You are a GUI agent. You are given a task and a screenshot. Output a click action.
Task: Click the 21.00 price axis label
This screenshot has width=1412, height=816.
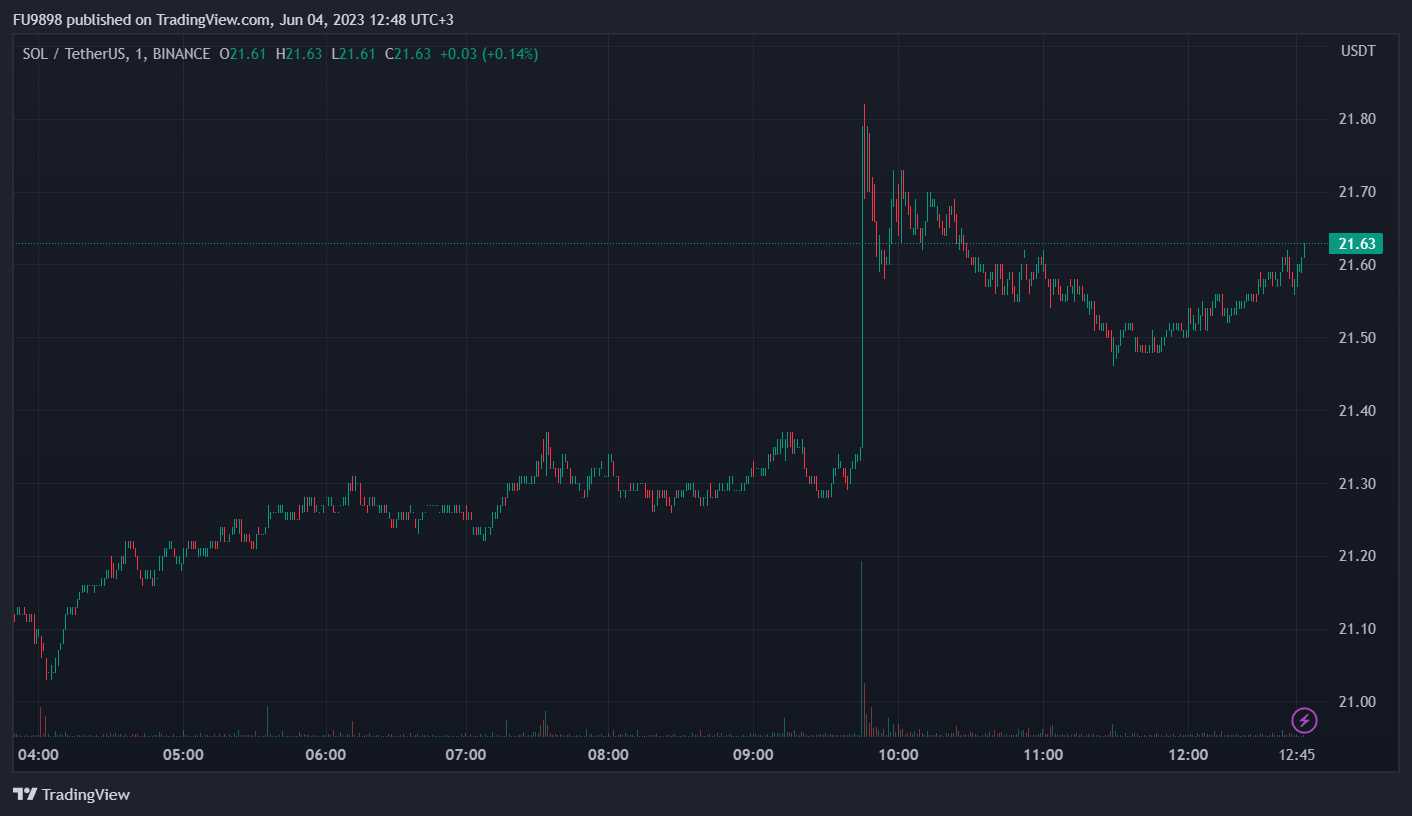coord(1357,702)
